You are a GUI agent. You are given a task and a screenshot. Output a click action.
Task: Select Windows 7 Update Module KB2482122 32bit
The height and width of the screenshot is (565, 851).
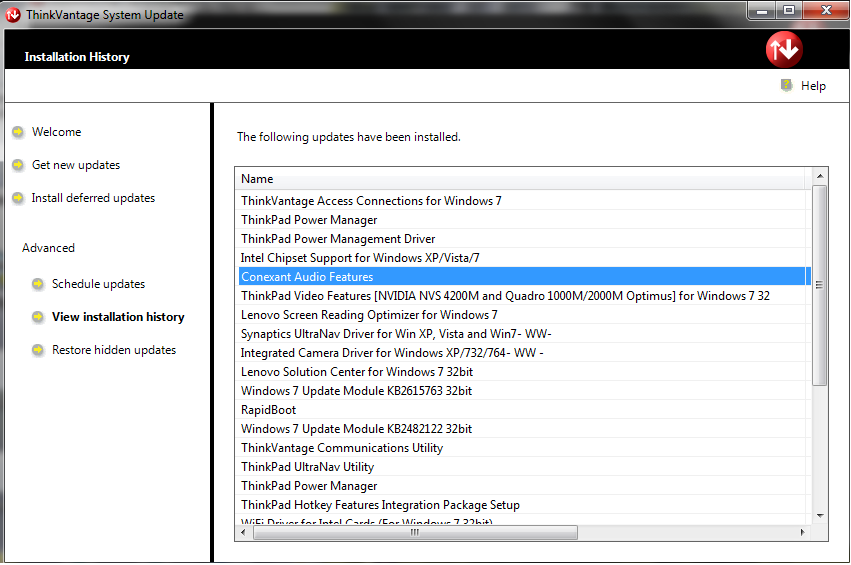pos(523,429)
